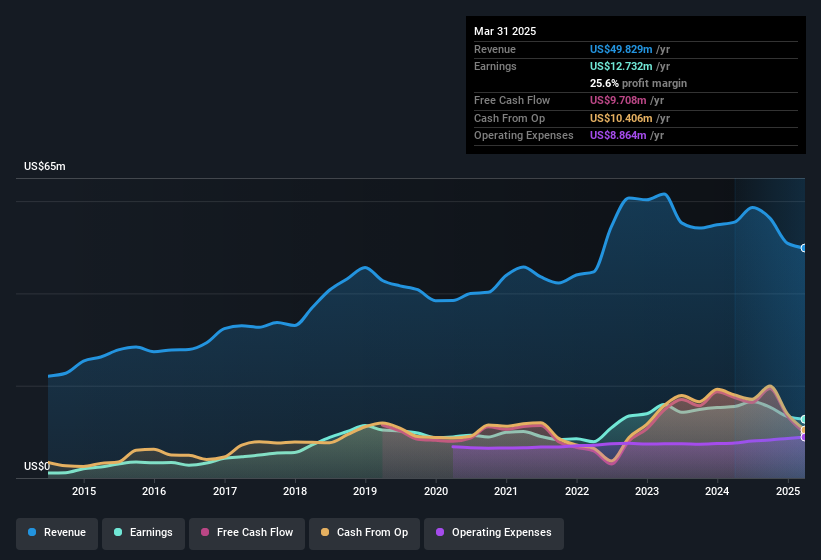This screenshot has height=560, width=821.
Task: Click the US$8.864m operating expenses value
Action: pyautogui.click(x=618, y=136)
